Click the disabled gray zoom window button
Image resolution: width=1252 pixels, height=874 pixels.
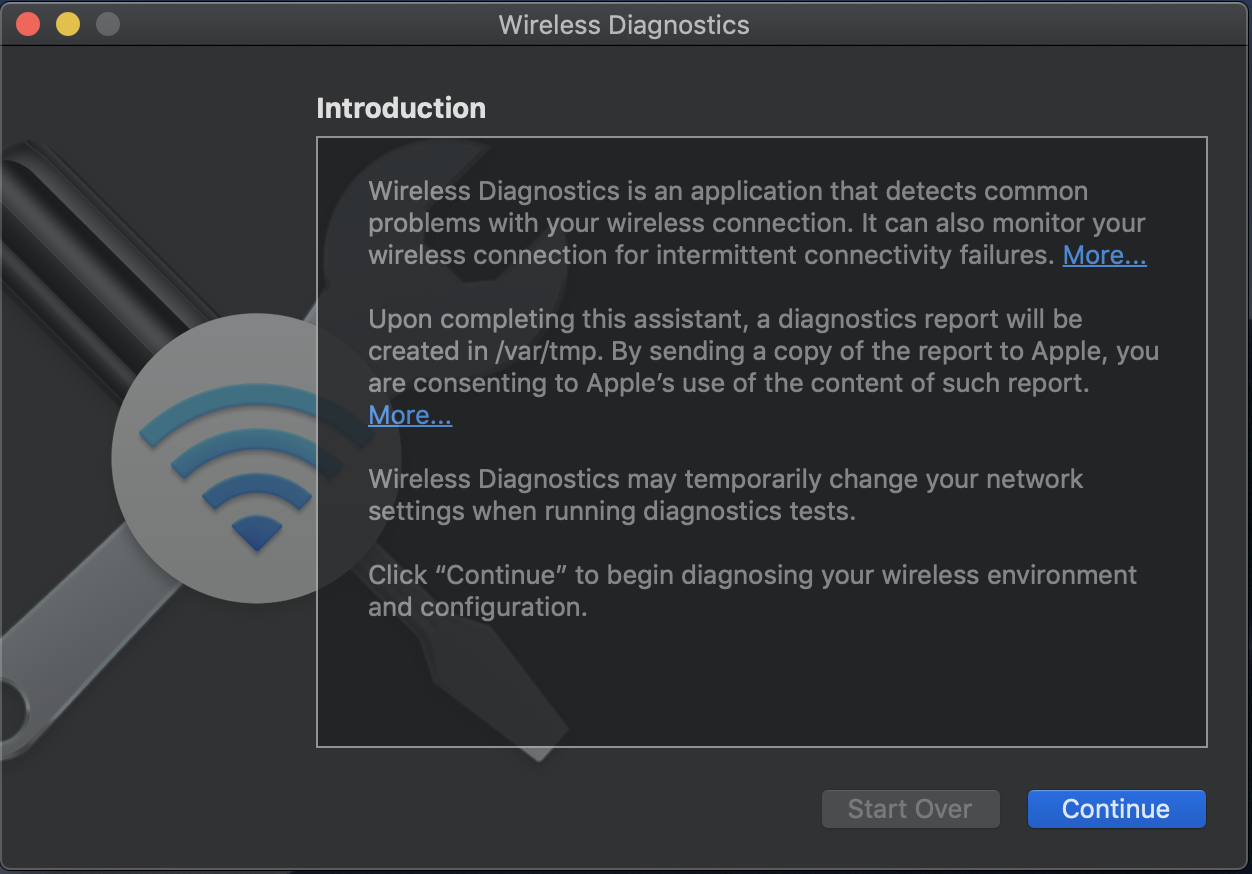[x=108, y=24]
